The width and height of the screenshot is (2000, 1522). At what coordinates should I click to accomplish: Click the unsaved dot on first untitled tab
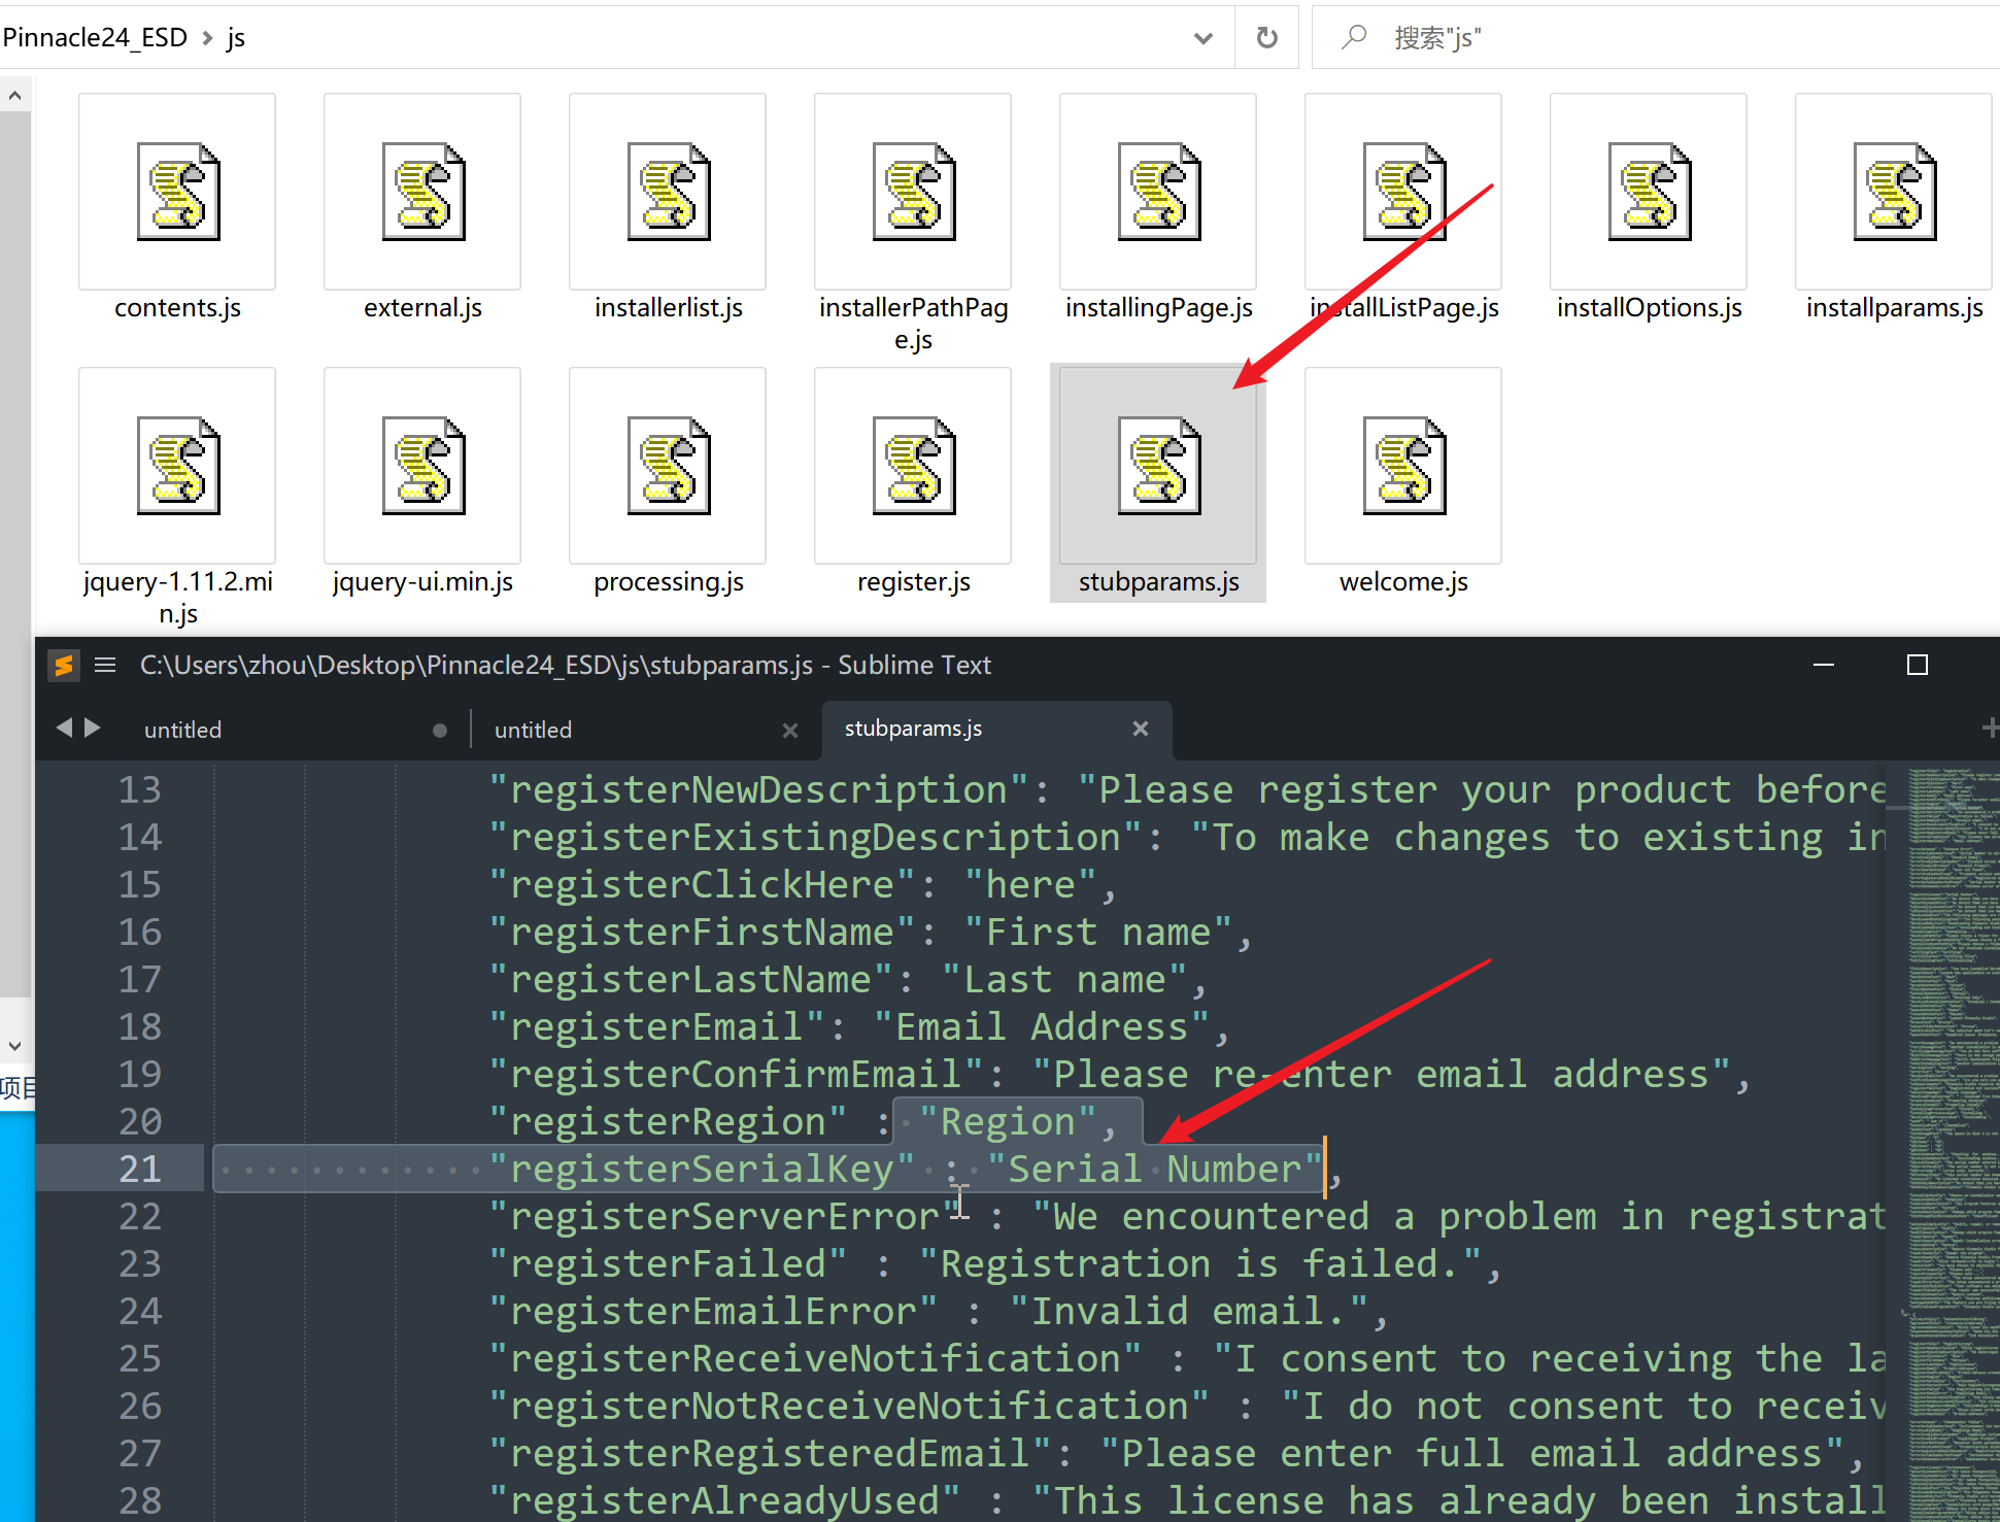pyautogui.click(x=440, y=730)
